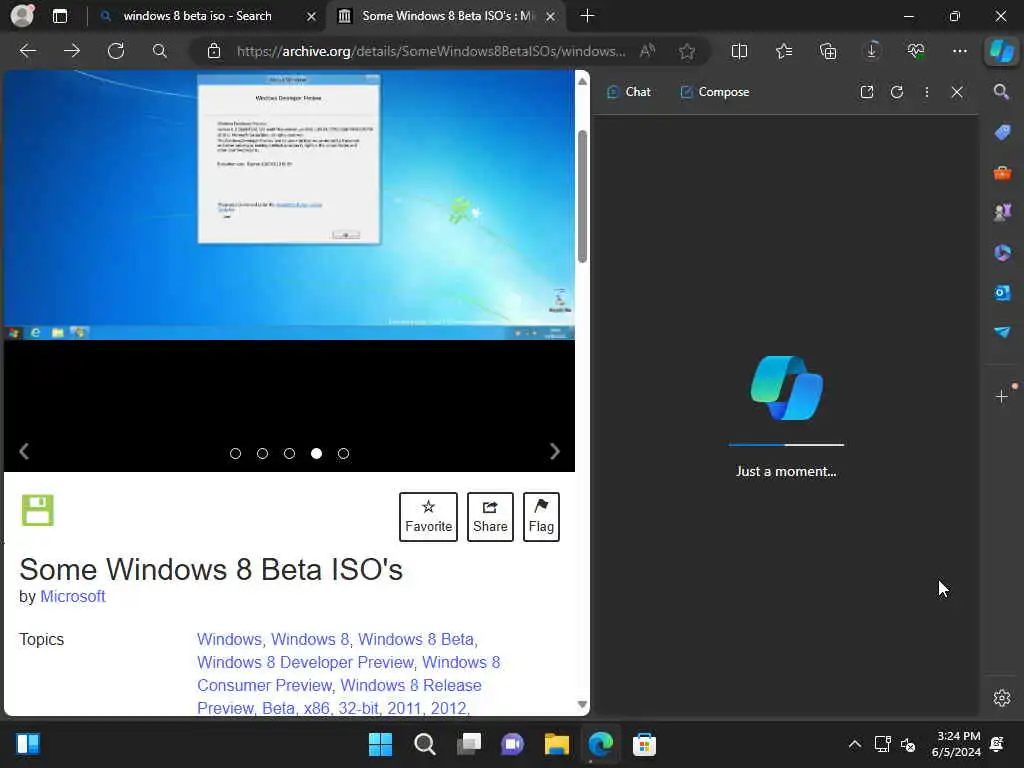This screenshot has height=768, width=1024.
Task: Open sidebar settings gear icon
Action: point(1002,698)
